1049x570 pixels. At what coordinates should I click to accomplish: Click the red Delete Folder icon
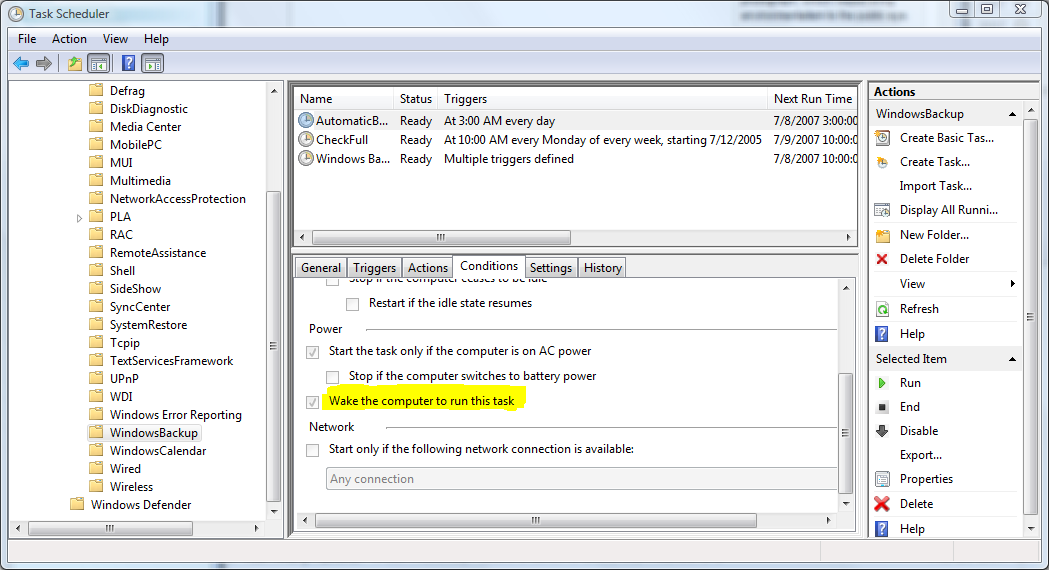click(x=882, y=259)
